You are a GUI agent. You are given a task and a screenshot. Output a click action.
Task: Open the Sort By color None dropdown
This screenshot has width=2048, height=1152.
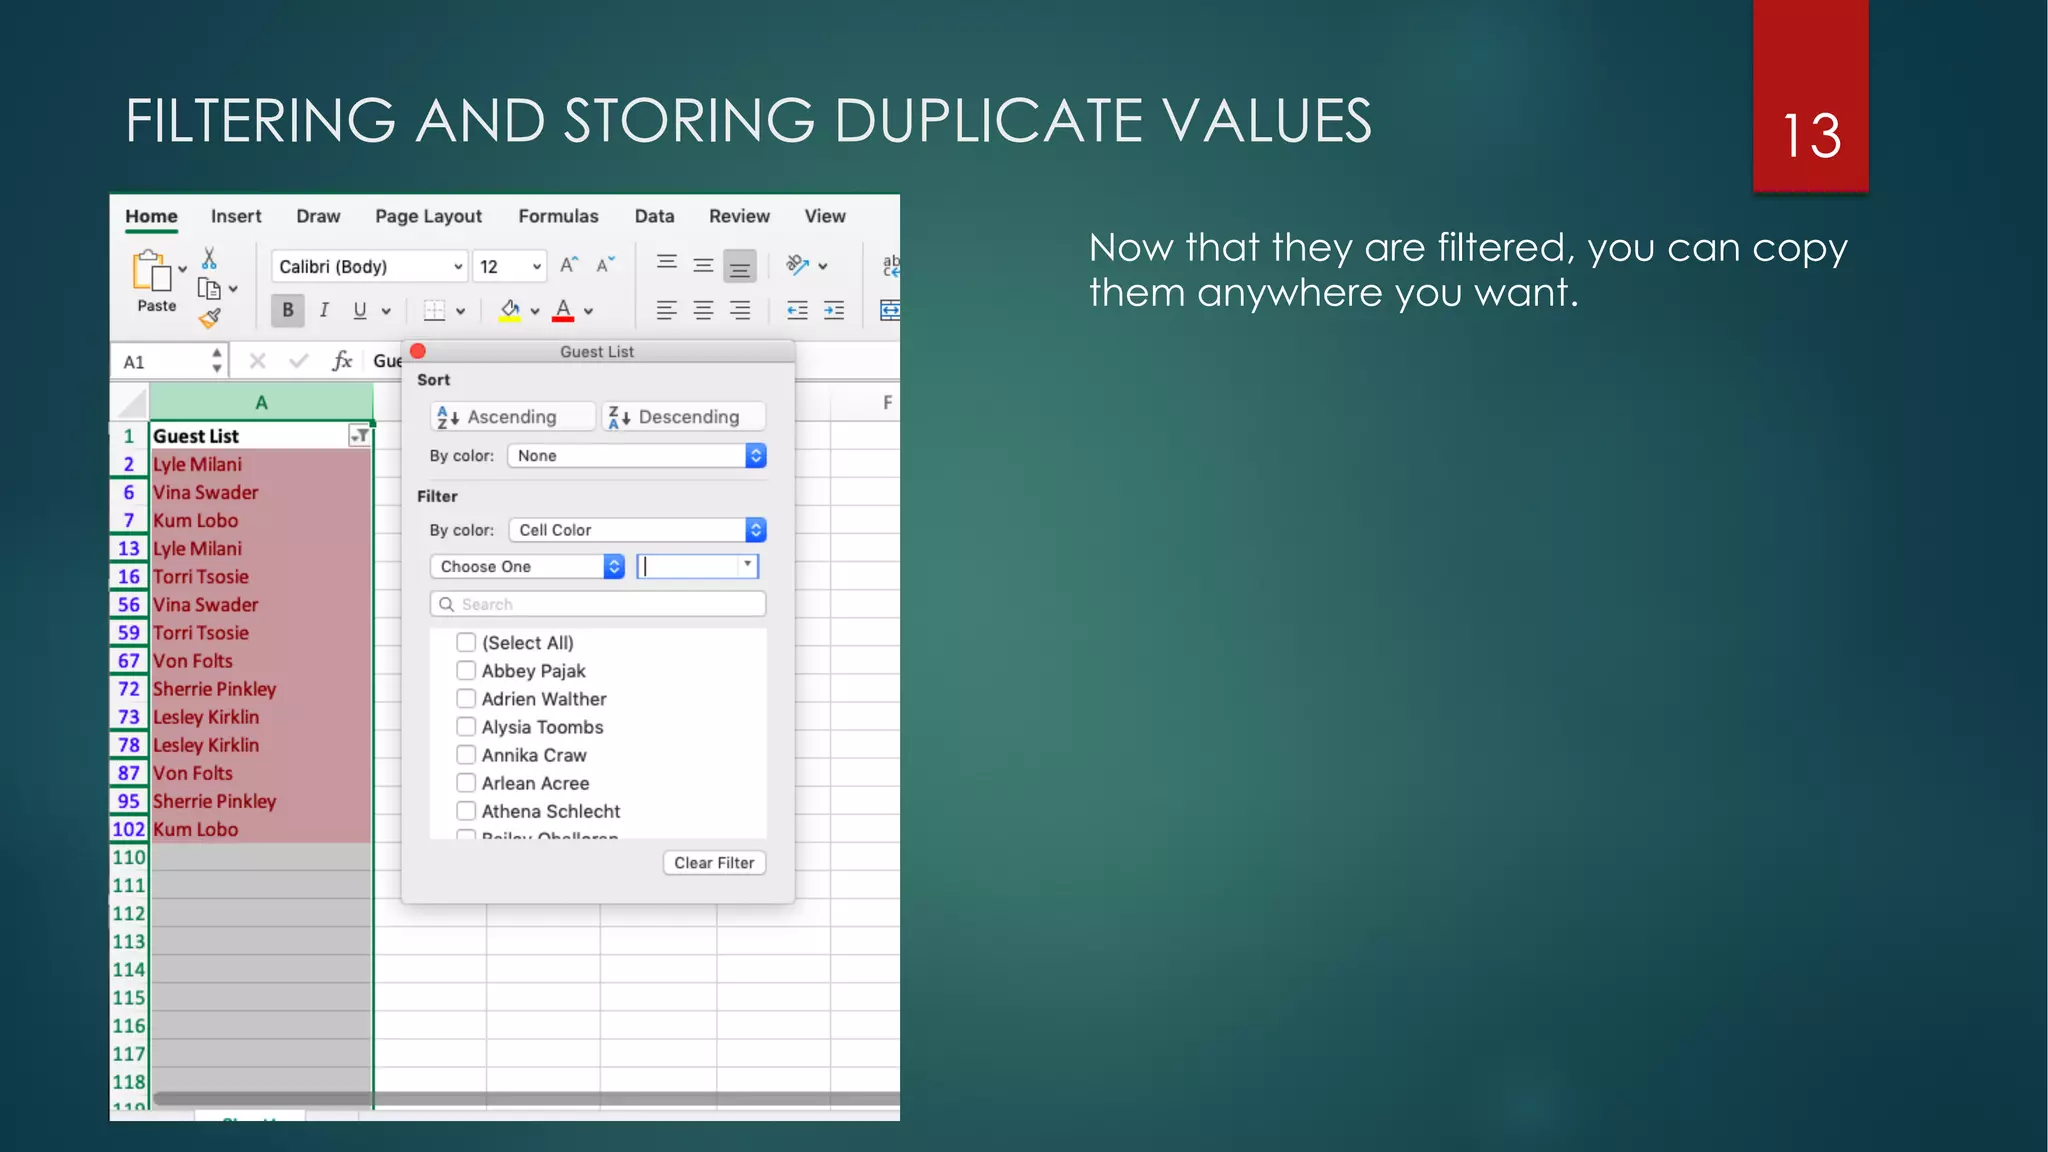pyautogui.click(x=637, y=456)
